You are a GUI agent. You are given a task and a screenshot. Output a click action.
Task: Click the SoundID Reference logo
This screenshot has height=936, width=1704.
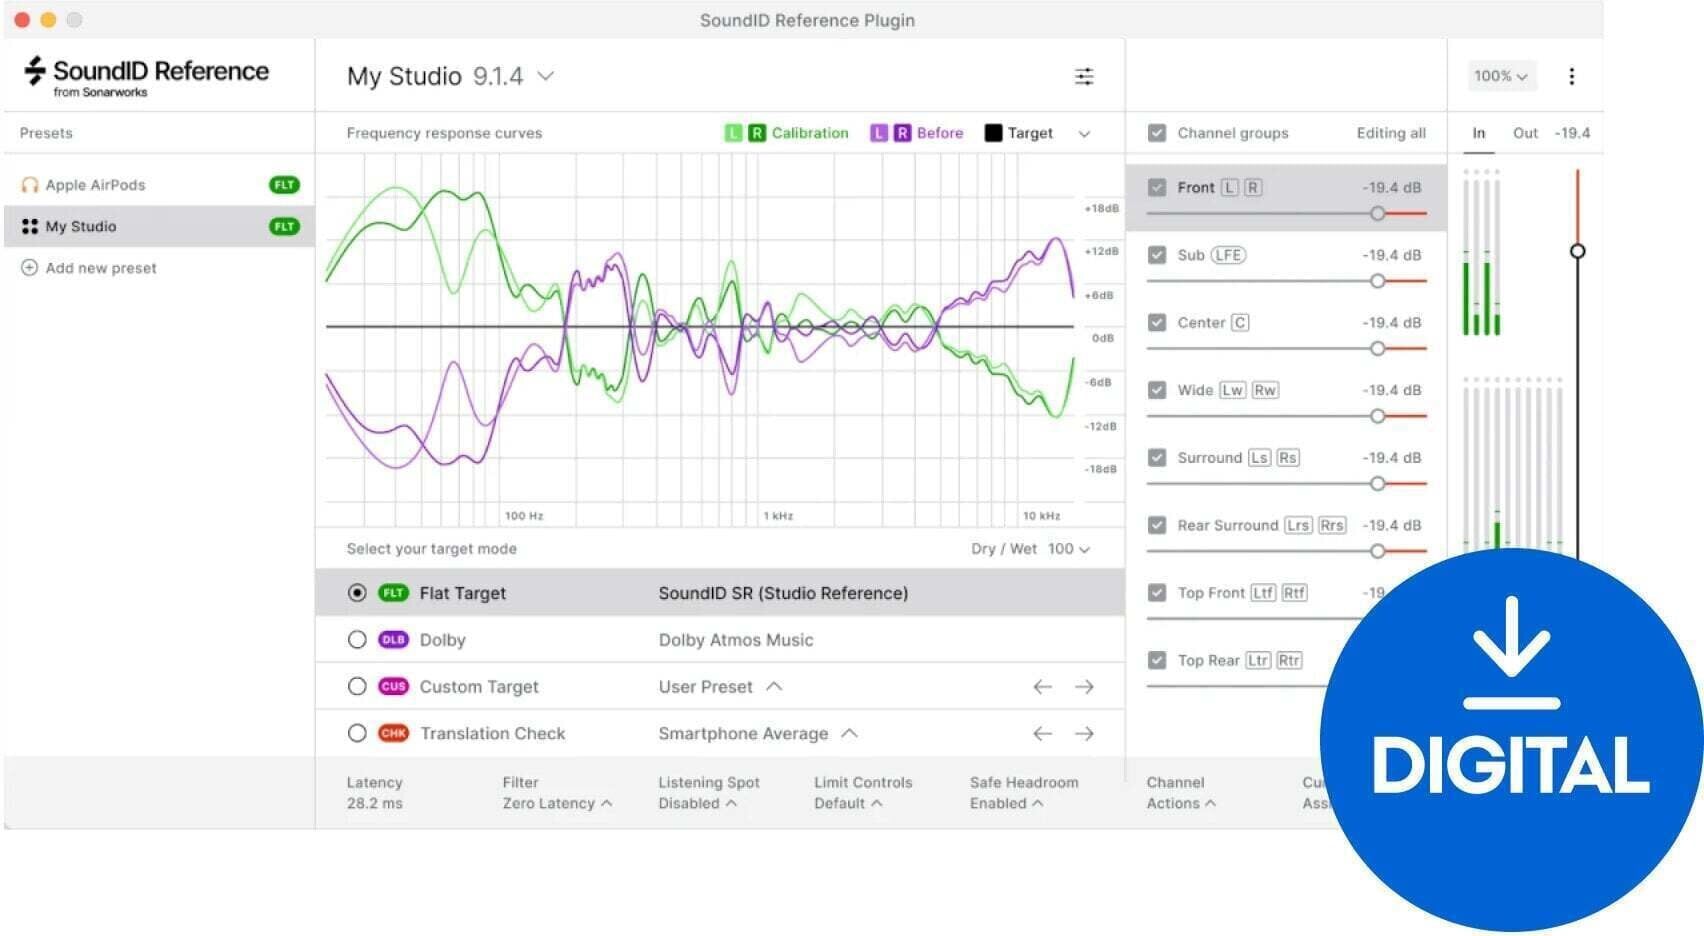click(146, 76)
